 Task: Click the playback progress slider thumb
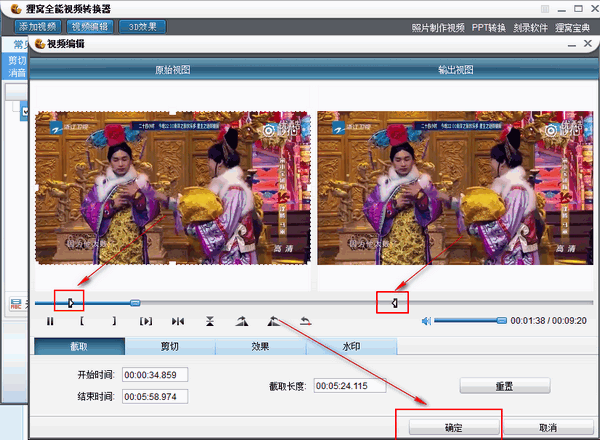(135, 303)
